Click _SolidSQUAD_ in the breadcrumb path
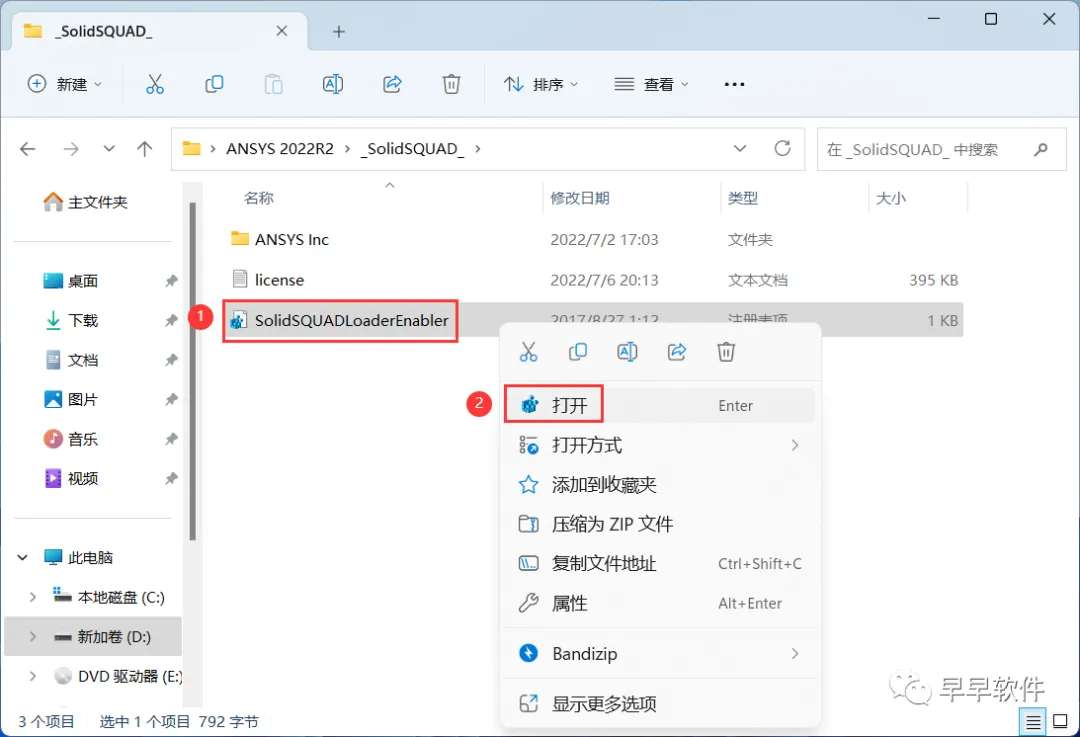 click(413, 149)
